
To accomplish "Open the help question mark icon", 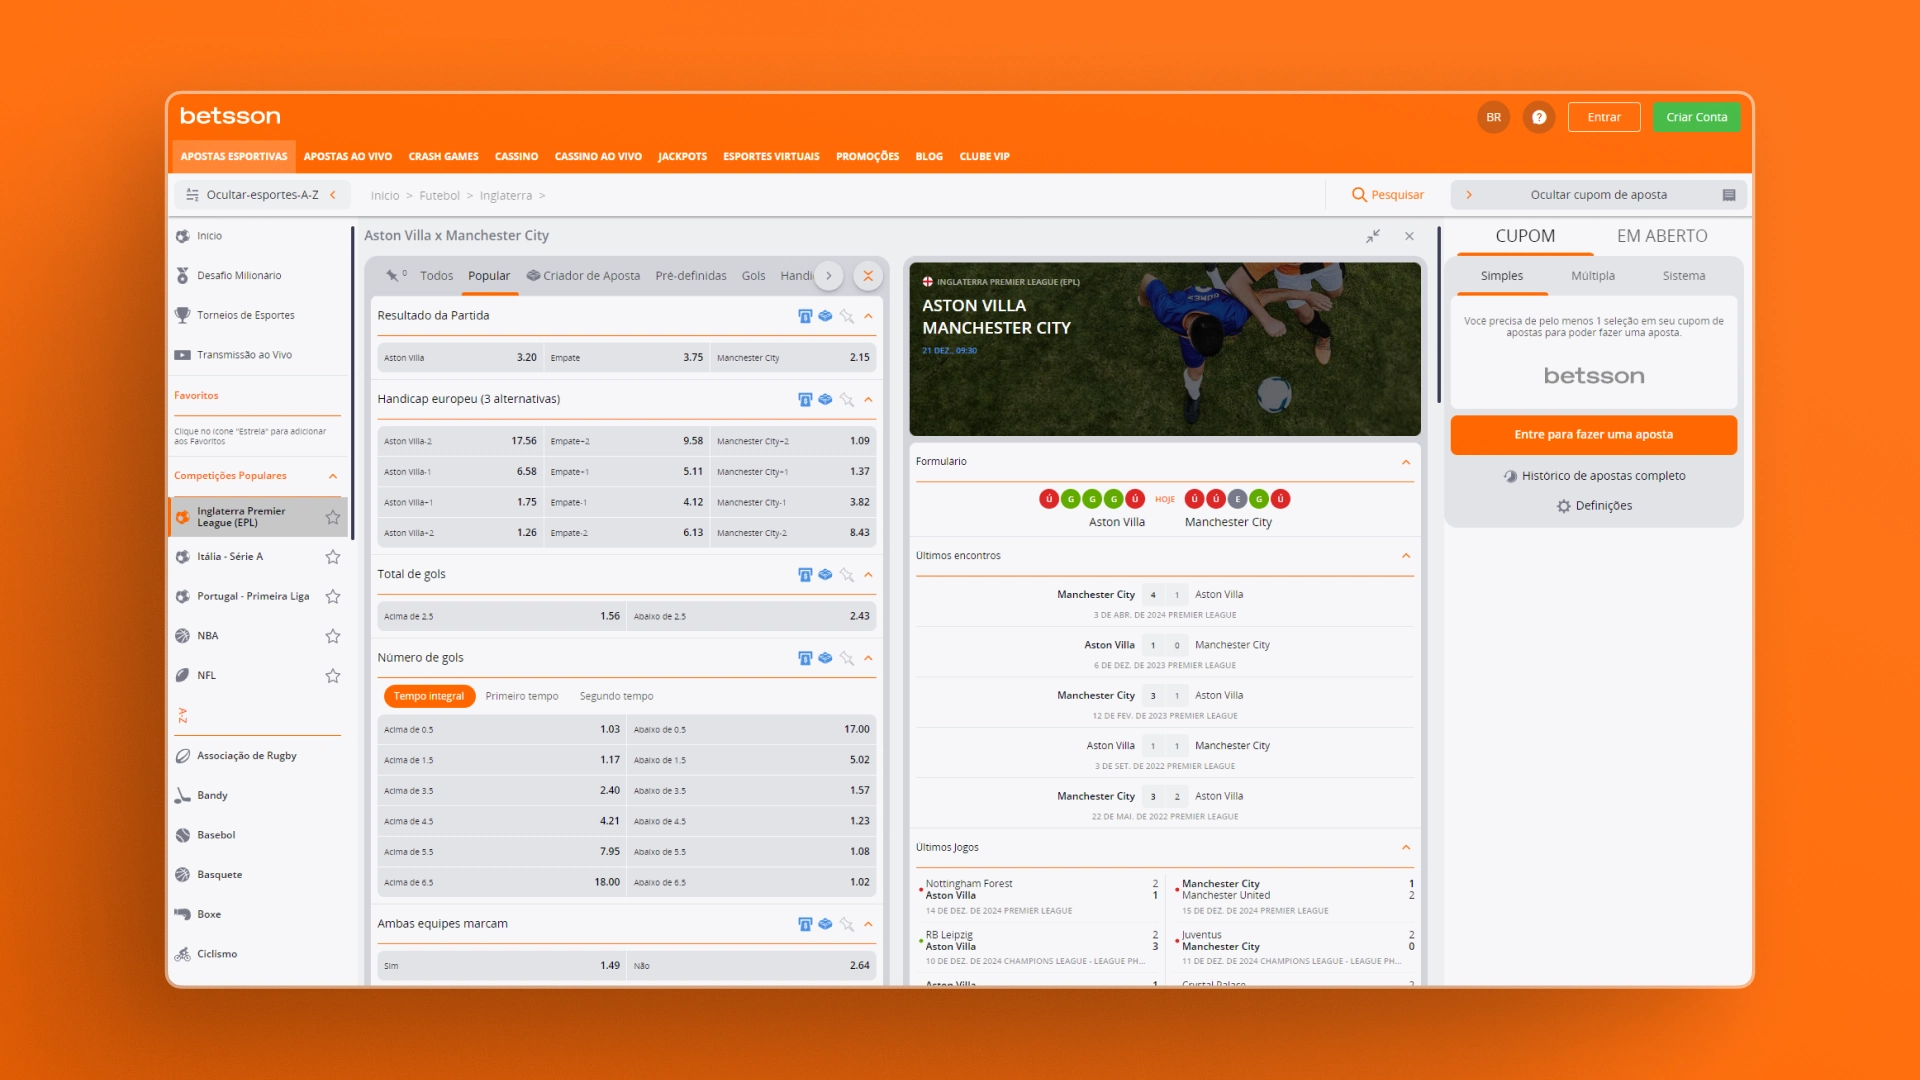I will point(1539,117).
